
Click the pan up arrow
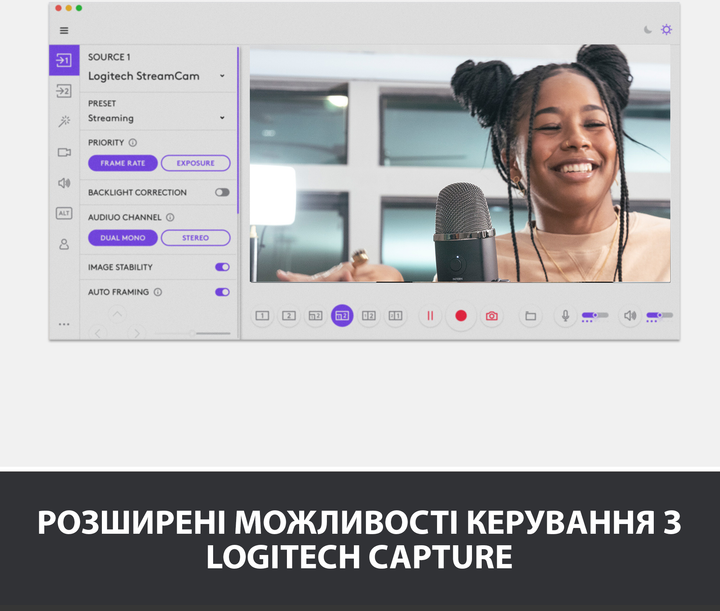(118, 314)
